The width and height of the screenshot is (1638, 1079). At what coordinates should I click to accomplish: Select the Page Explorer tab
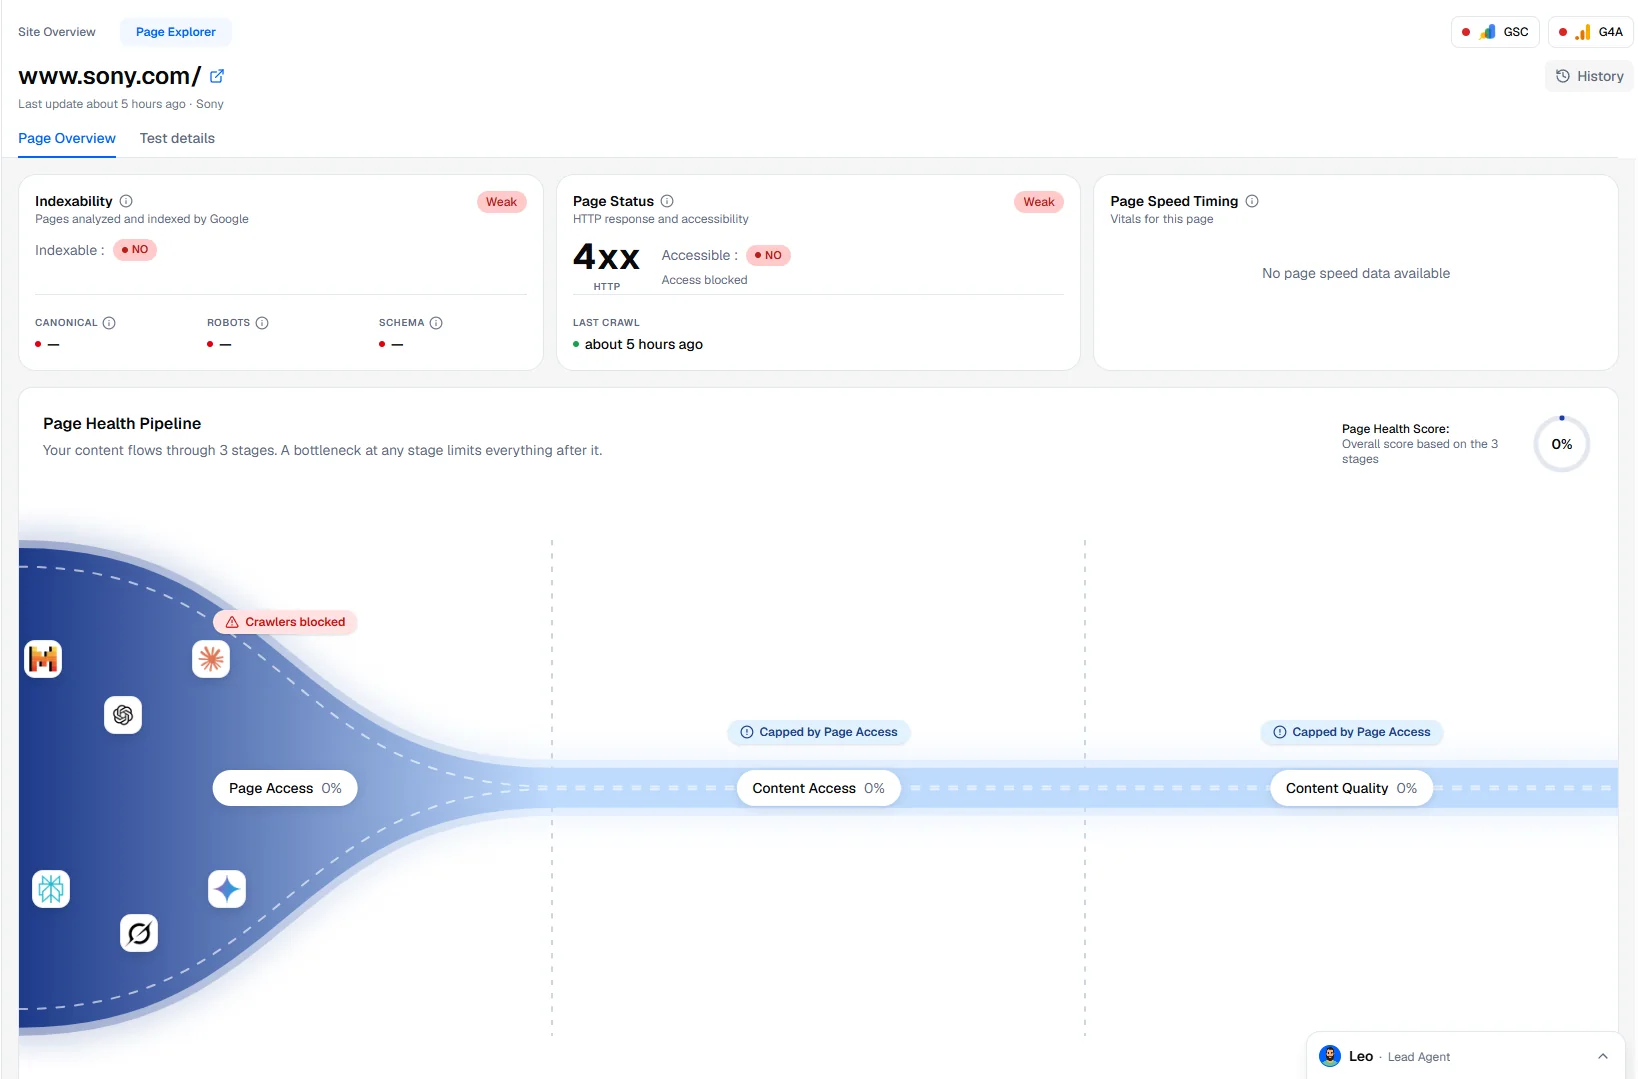pos(176,32)
